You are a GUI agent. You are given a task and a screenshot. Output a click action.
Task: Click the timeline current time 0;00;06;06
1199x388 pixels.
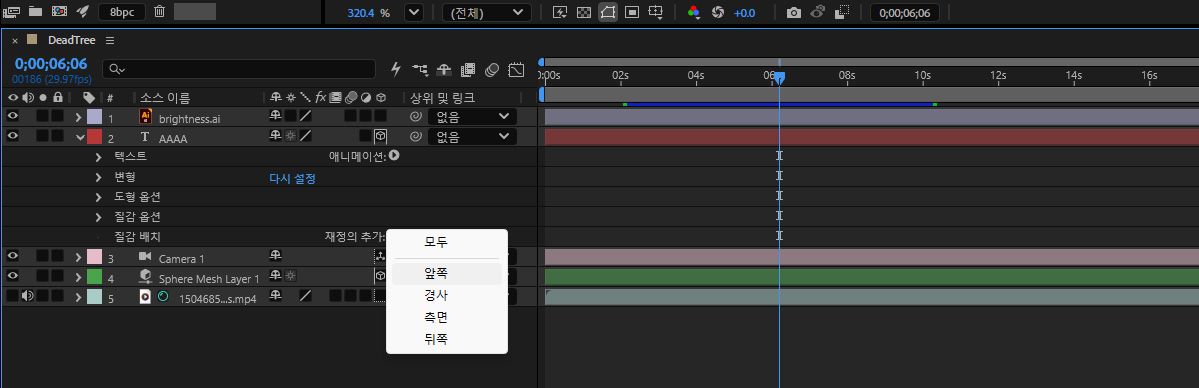[51, 64]
